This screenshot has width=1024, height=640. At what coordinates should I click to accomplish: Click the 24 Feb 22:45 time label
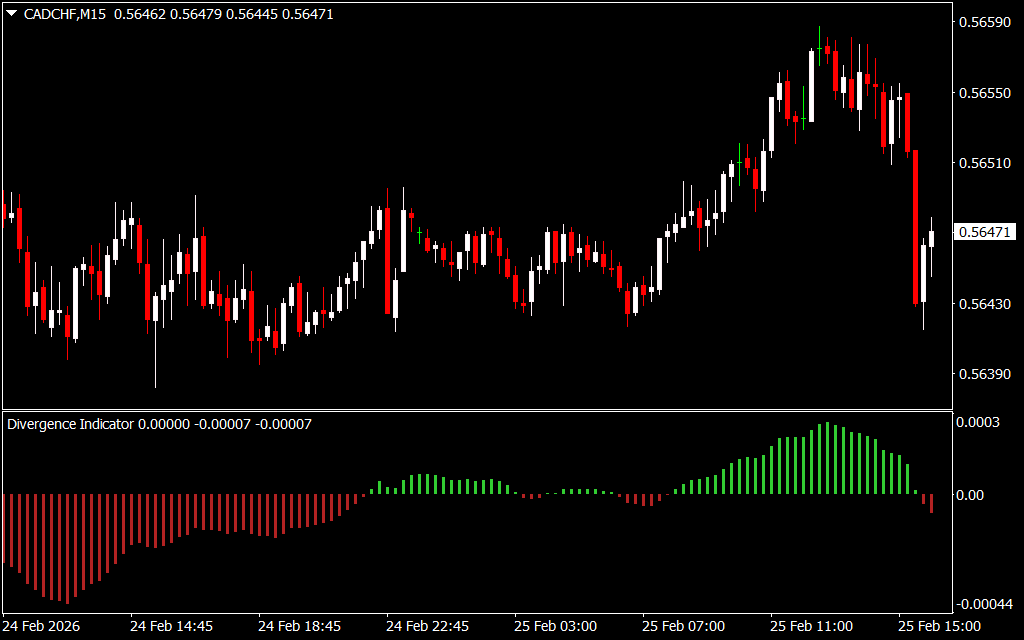427,626
